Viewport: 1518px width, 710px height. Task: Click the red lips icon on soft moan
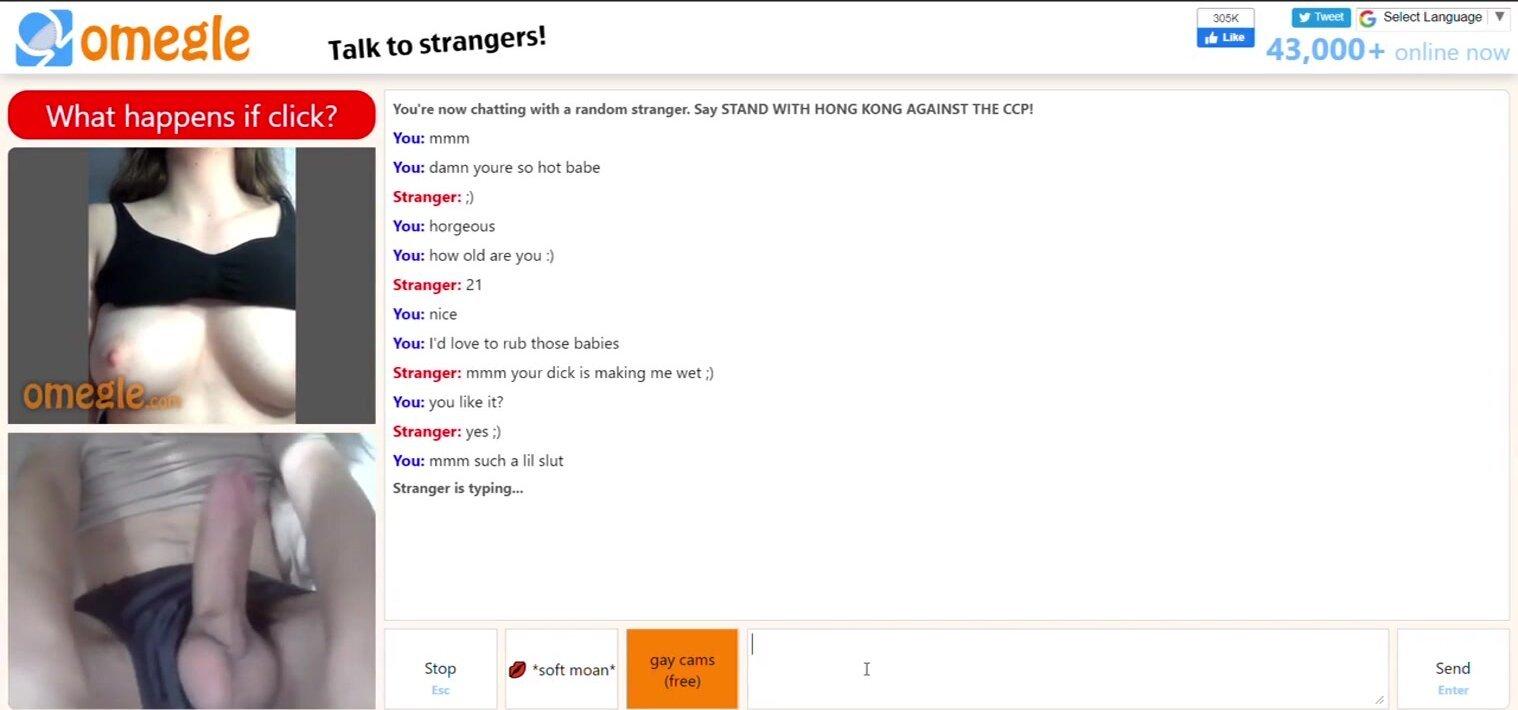click(517, 670)
